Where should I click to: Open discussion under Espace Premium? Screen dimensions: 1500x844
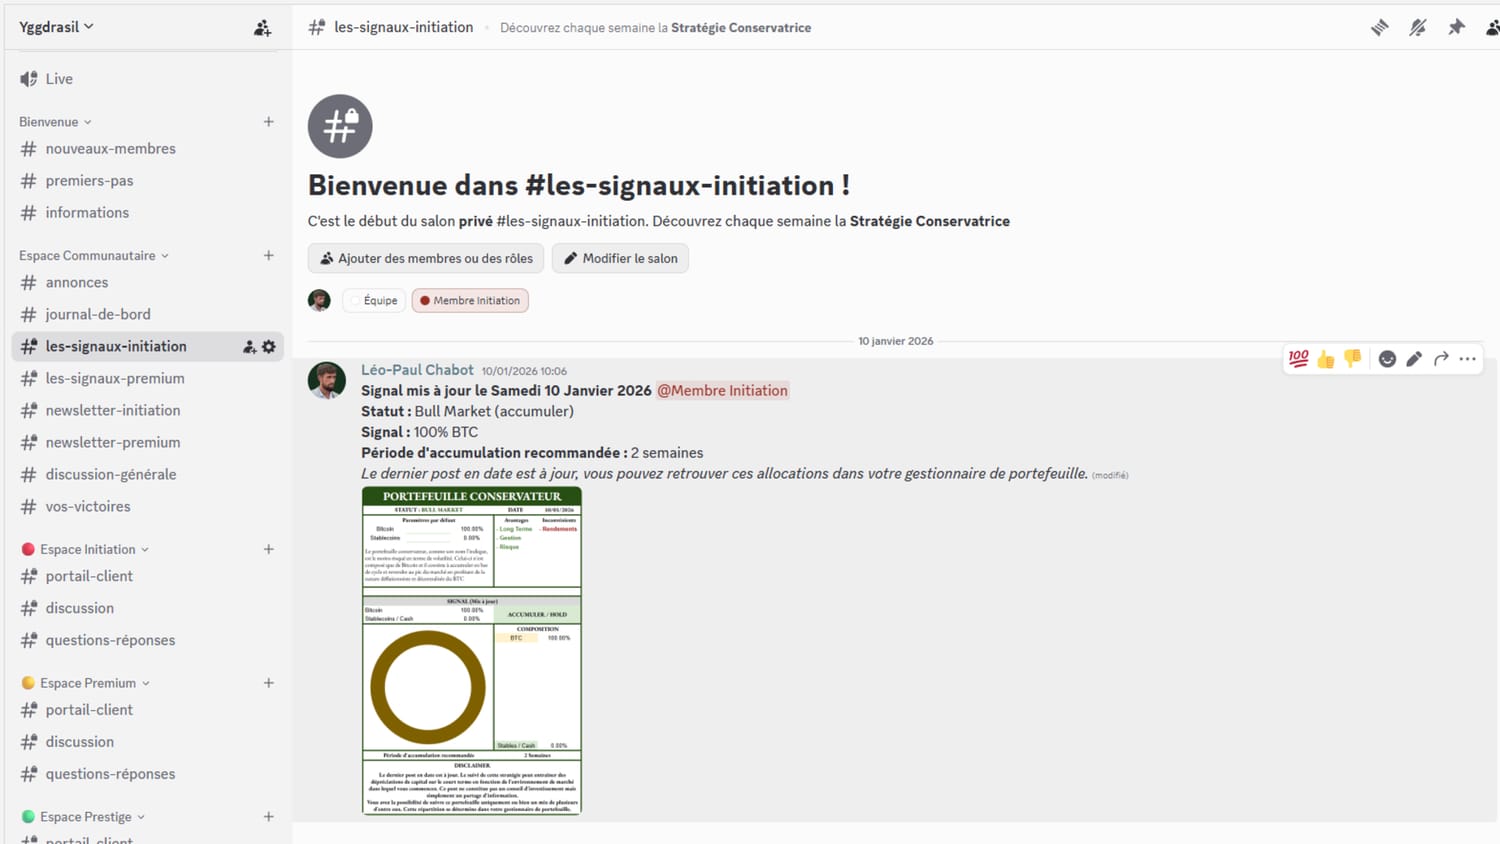(x=147, y=742)
